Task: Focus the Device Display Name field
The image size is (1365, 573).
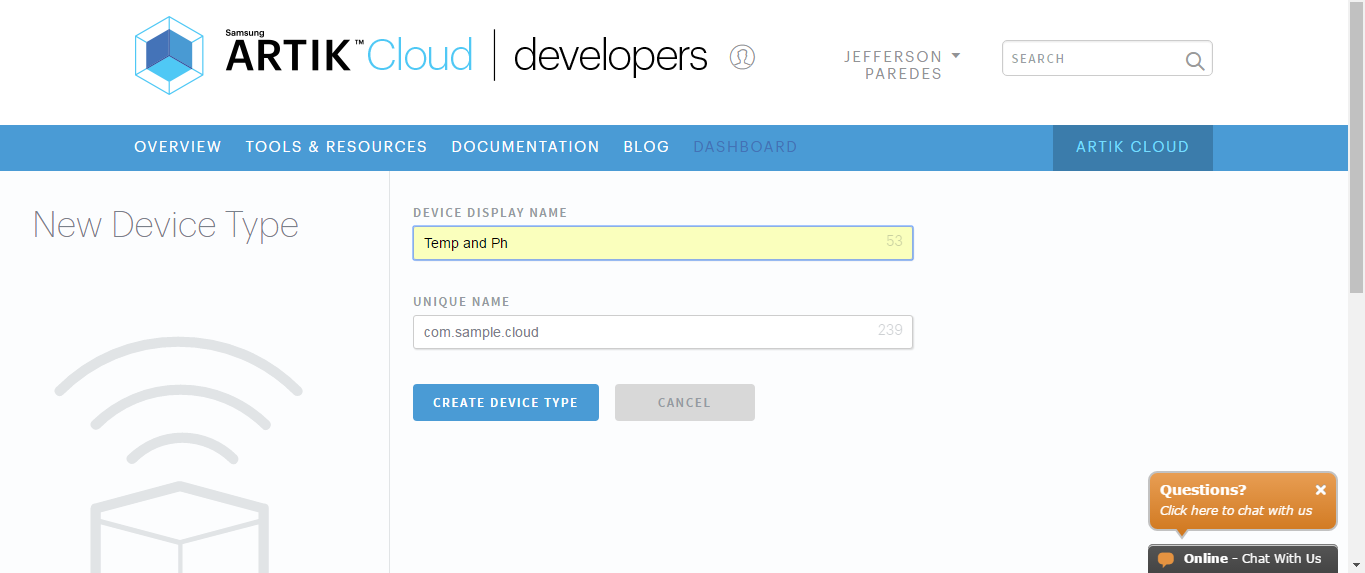Action: click(x=650, y=243)
